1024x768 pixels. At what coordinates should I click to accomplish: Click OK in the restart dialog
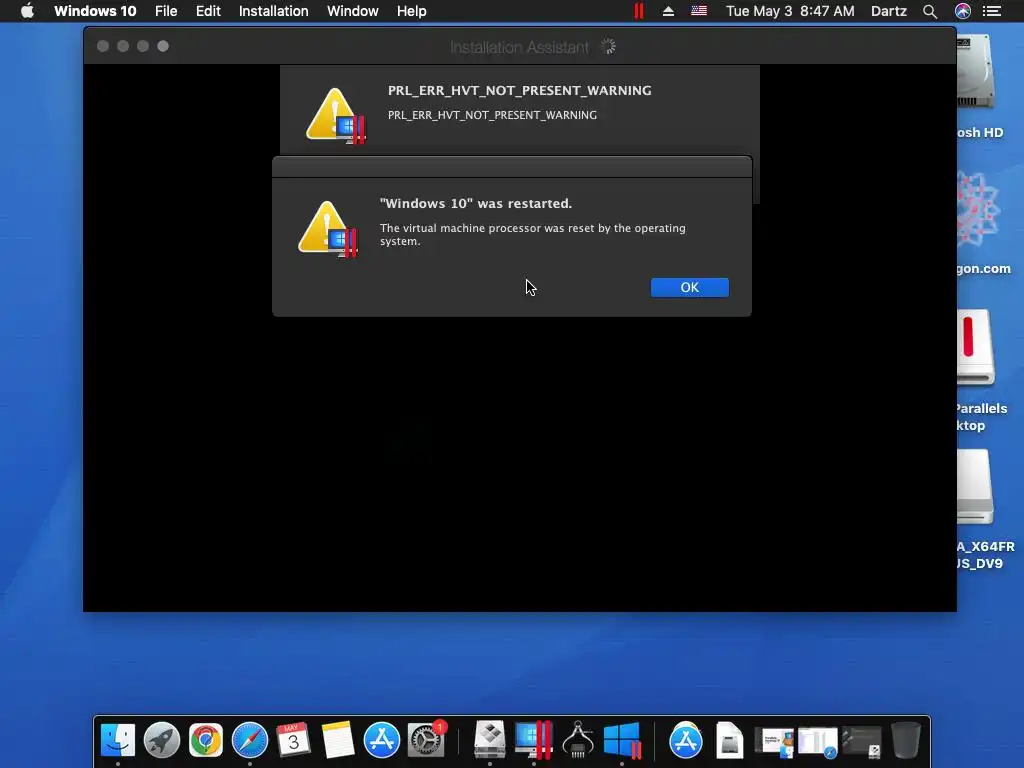point(689,287)
